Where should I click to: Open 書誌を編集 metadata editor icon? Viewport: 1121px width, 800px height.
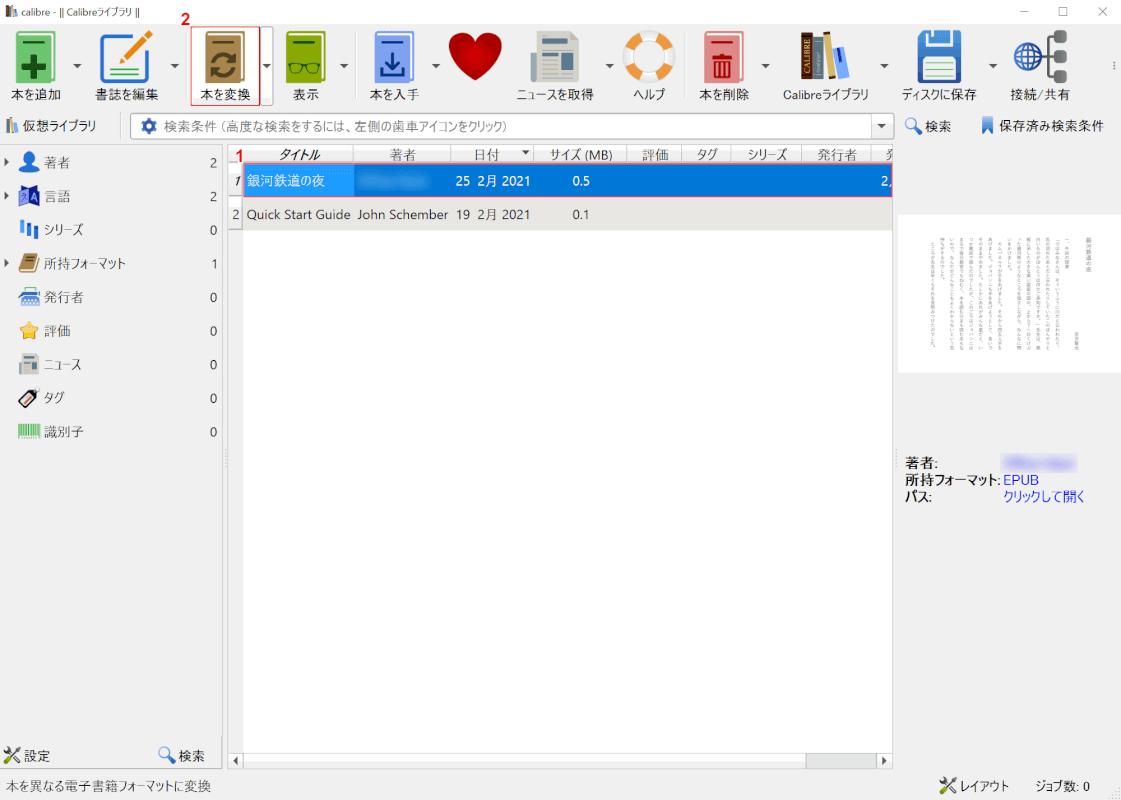coord(126,58)
